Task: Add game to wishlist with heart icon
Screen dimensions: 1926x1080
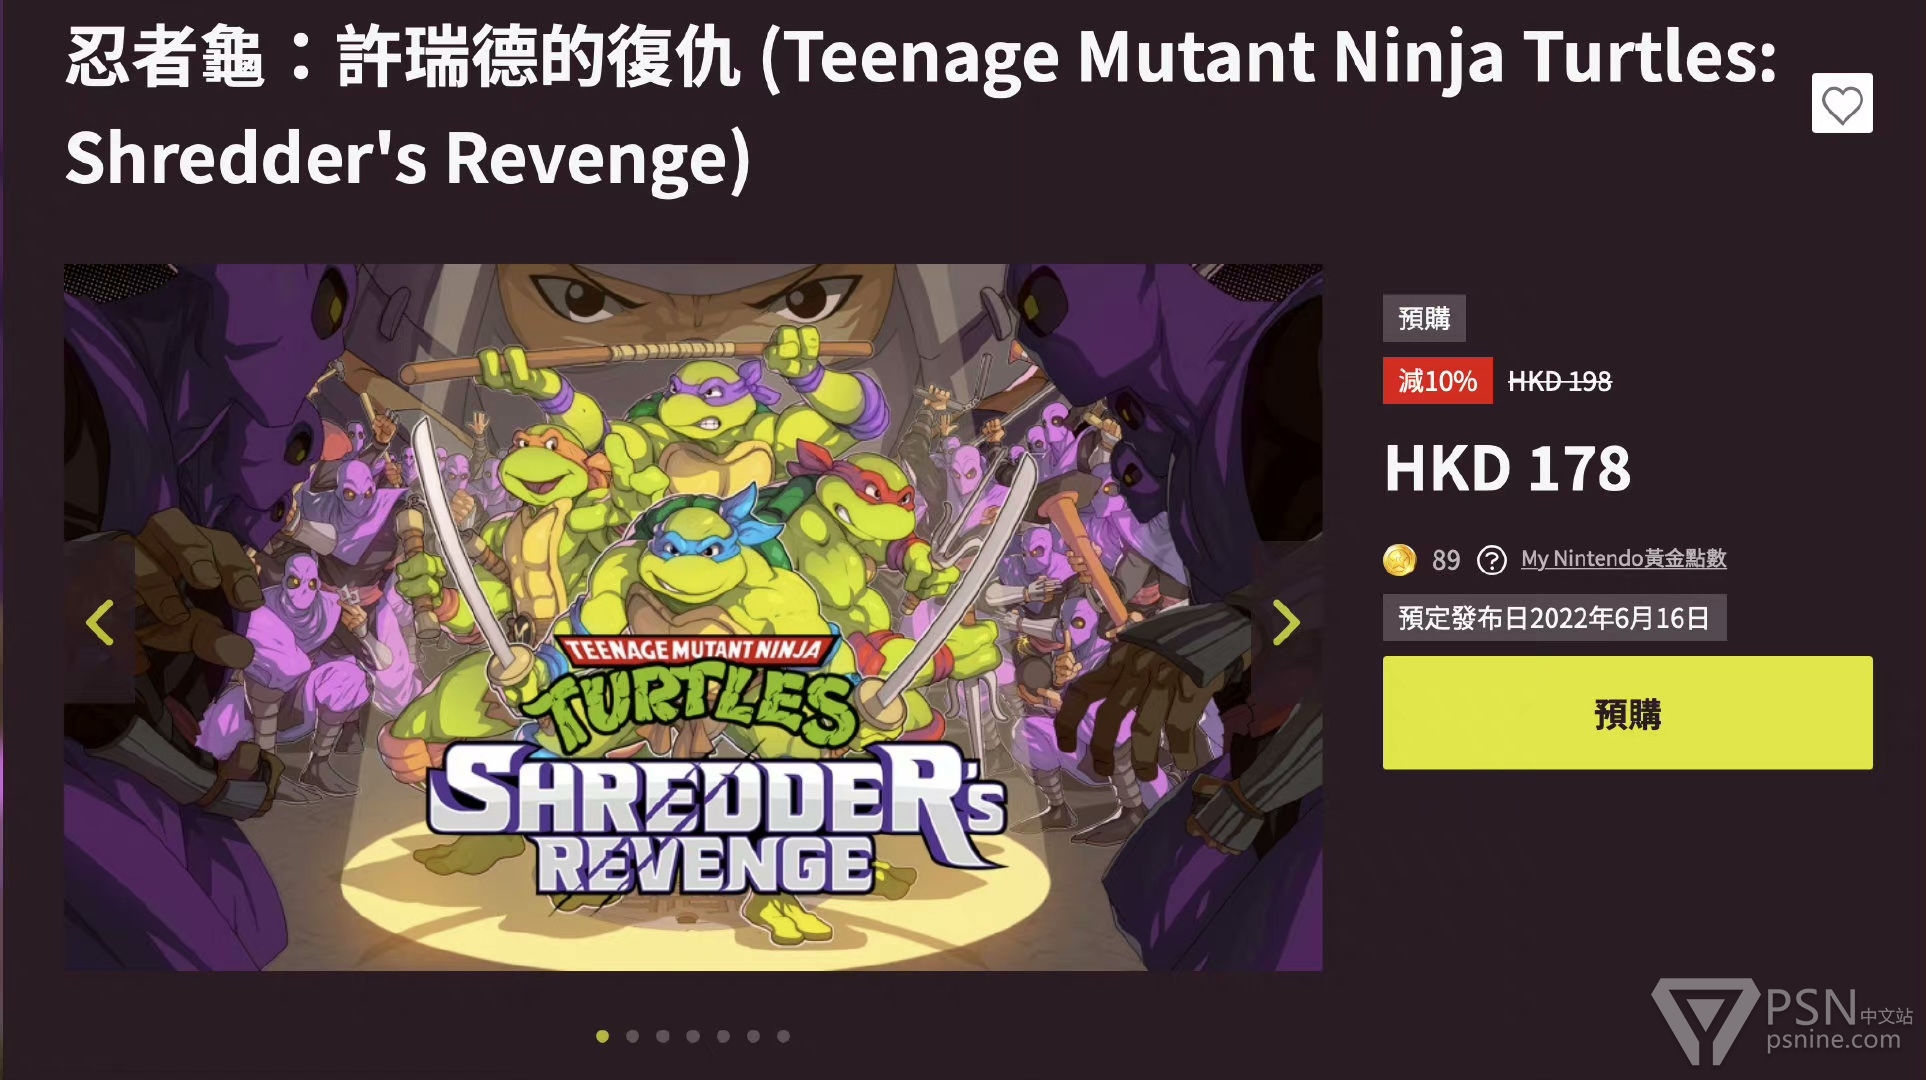Action: [1841, 104]
